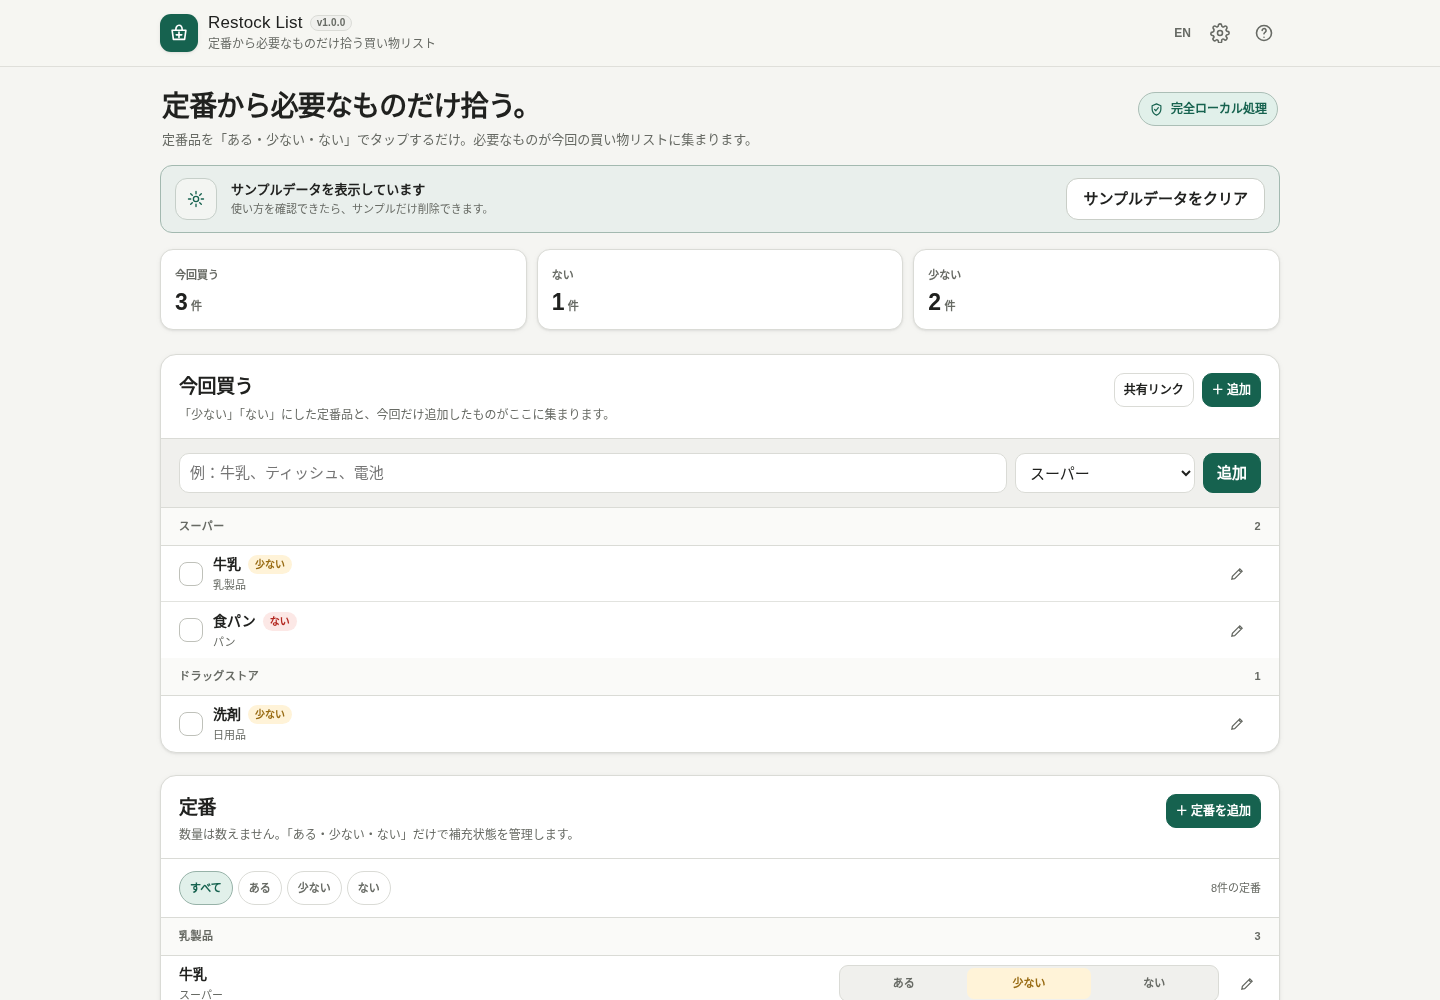The image size is (1440, 1000).
Task: Click the sun icon in the sample data banner
Action: [196, 199]
